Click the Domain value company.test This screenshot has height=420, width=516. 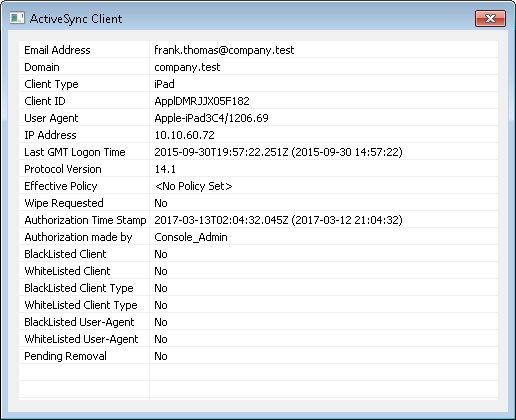click(x=187, y=67)
